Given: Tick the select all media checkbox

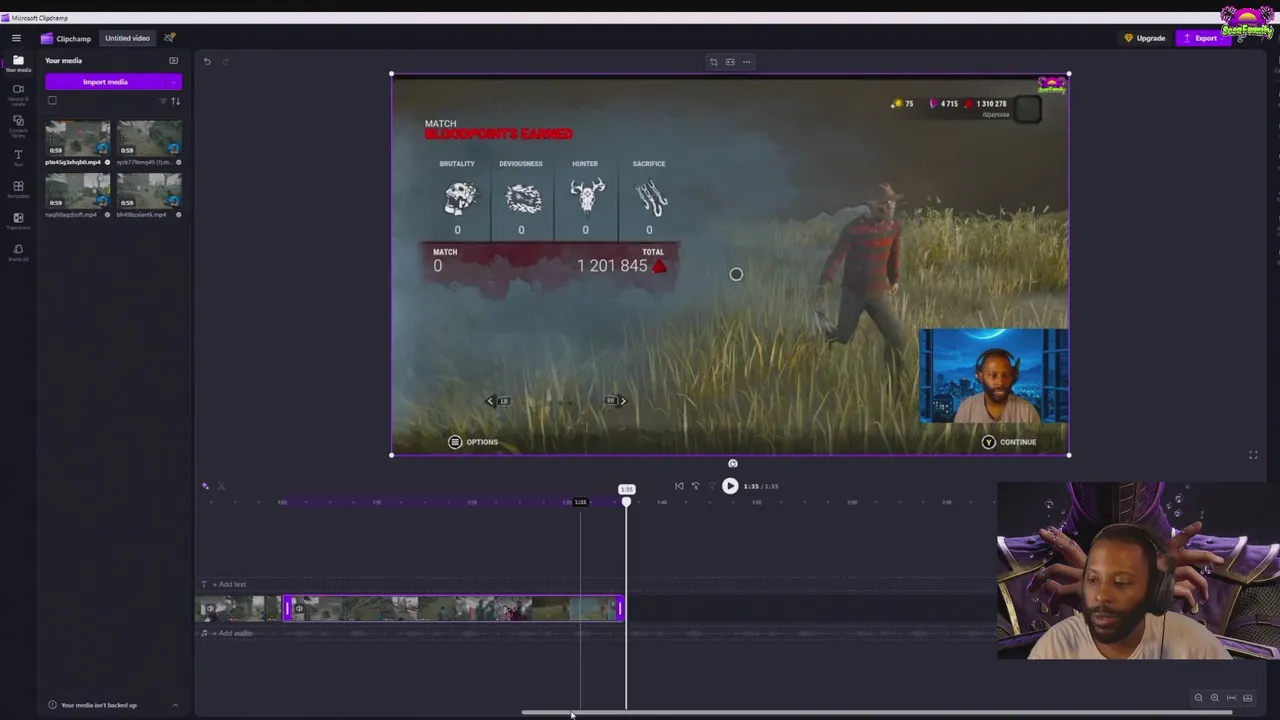Looking at the screenshot, I should click(52, 100).
